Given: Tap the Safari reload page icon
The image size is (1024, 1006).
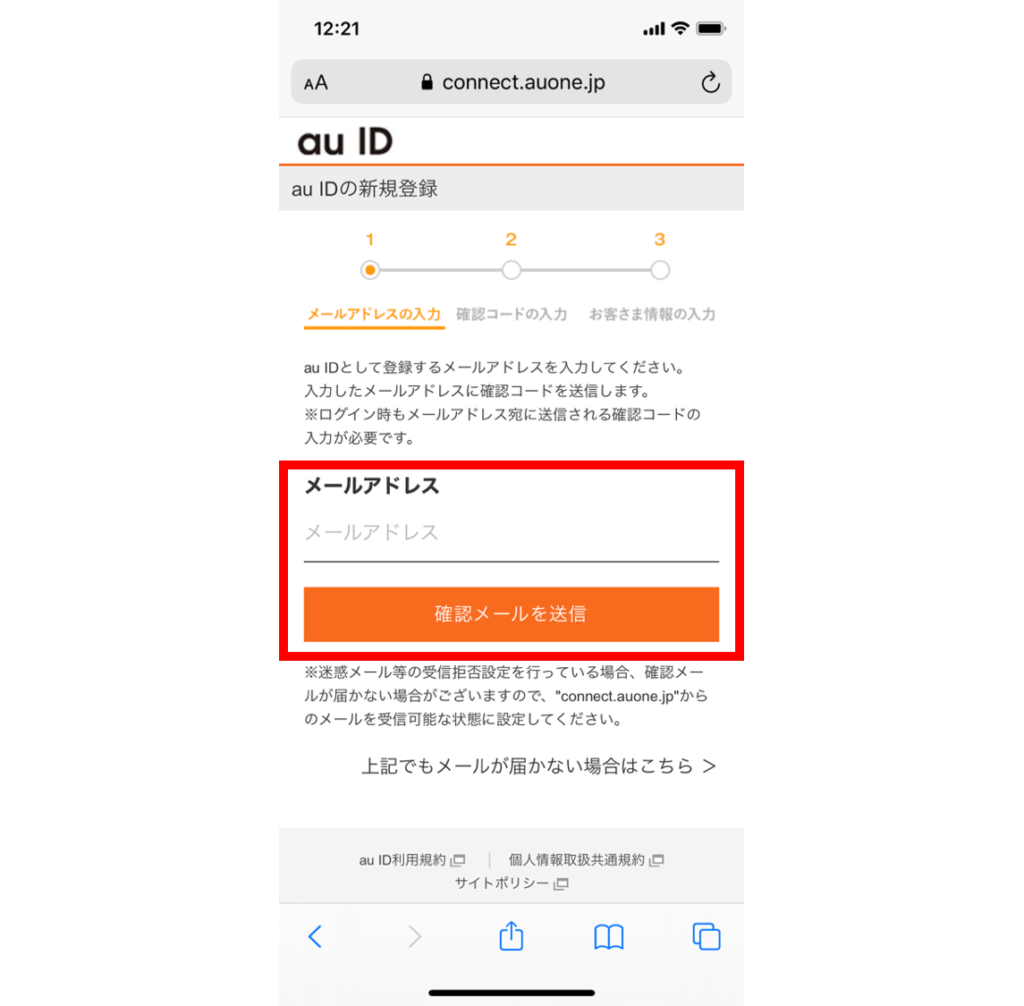Looking at the screenshot, I should point(710,82).
